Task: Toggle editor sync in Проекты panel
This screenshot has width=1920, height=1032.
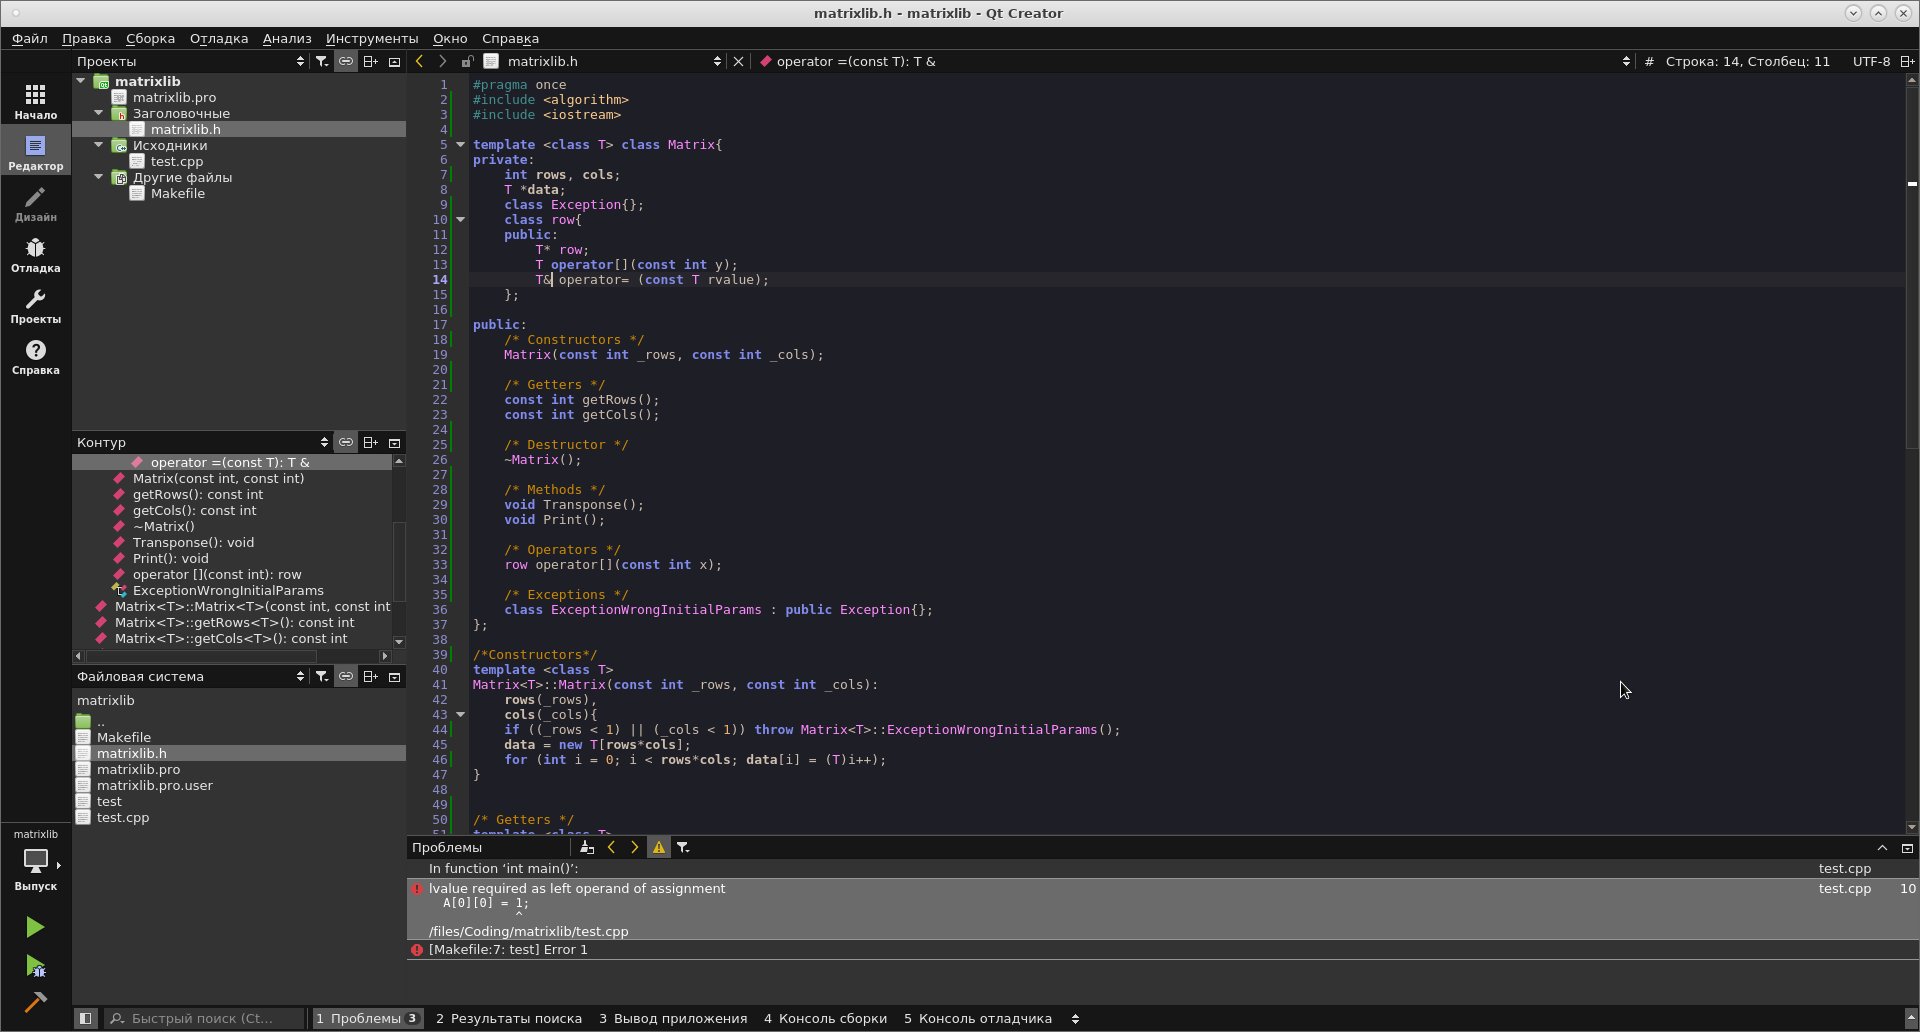Action: 345,61
